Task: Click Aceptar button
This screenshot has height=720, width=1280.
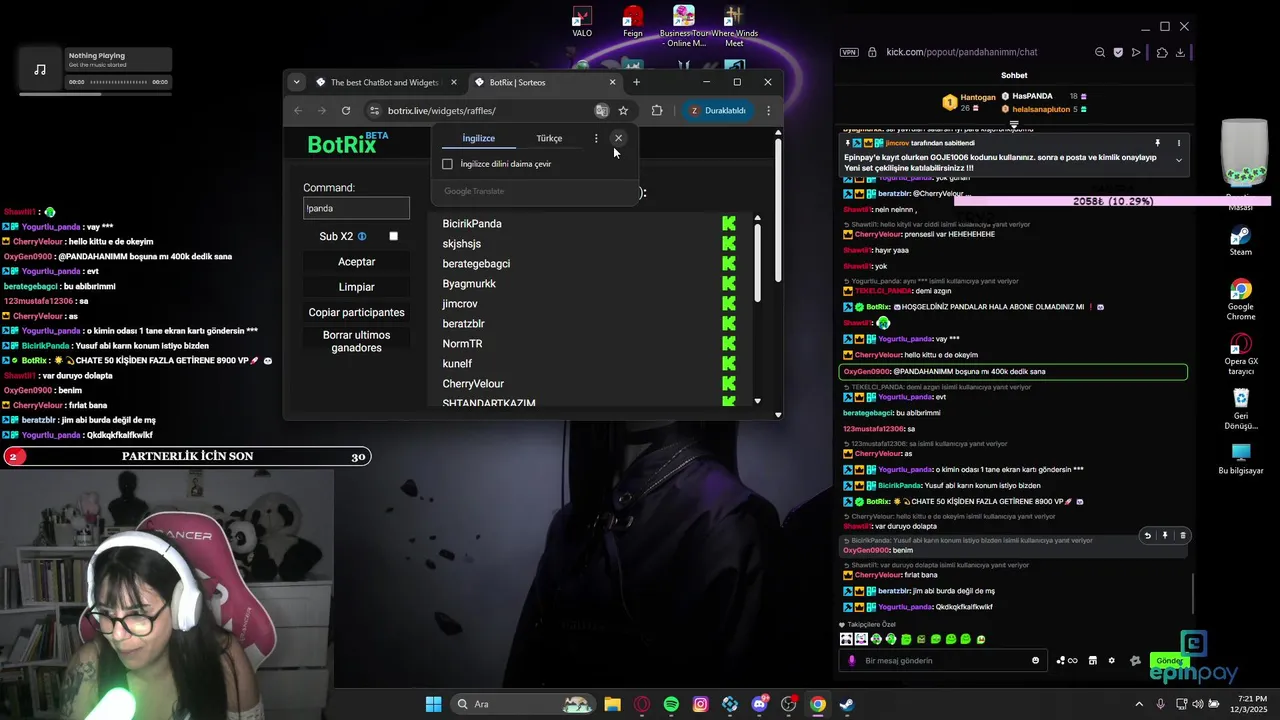Action: point(357,262)
